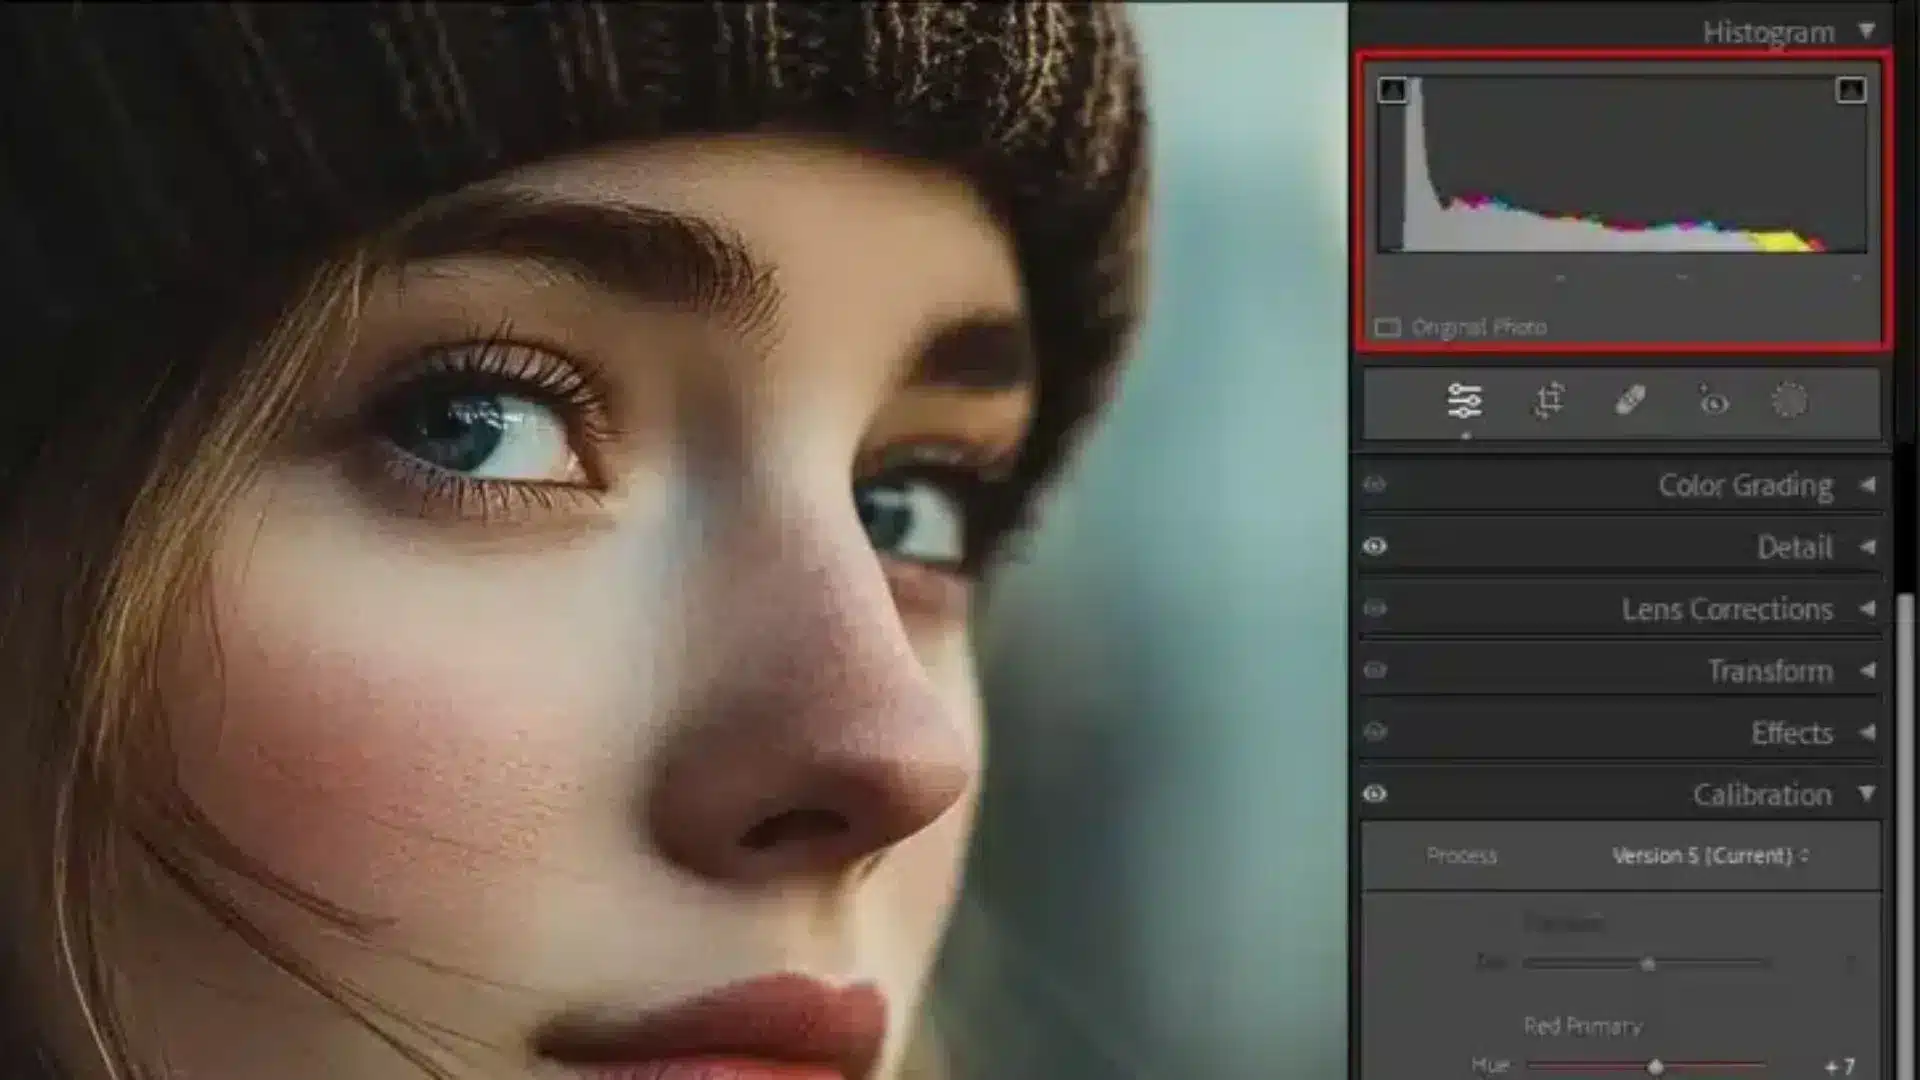Click the Detail panel header
Viewport: 1920px width, 1080px height.
point(1620,547)
